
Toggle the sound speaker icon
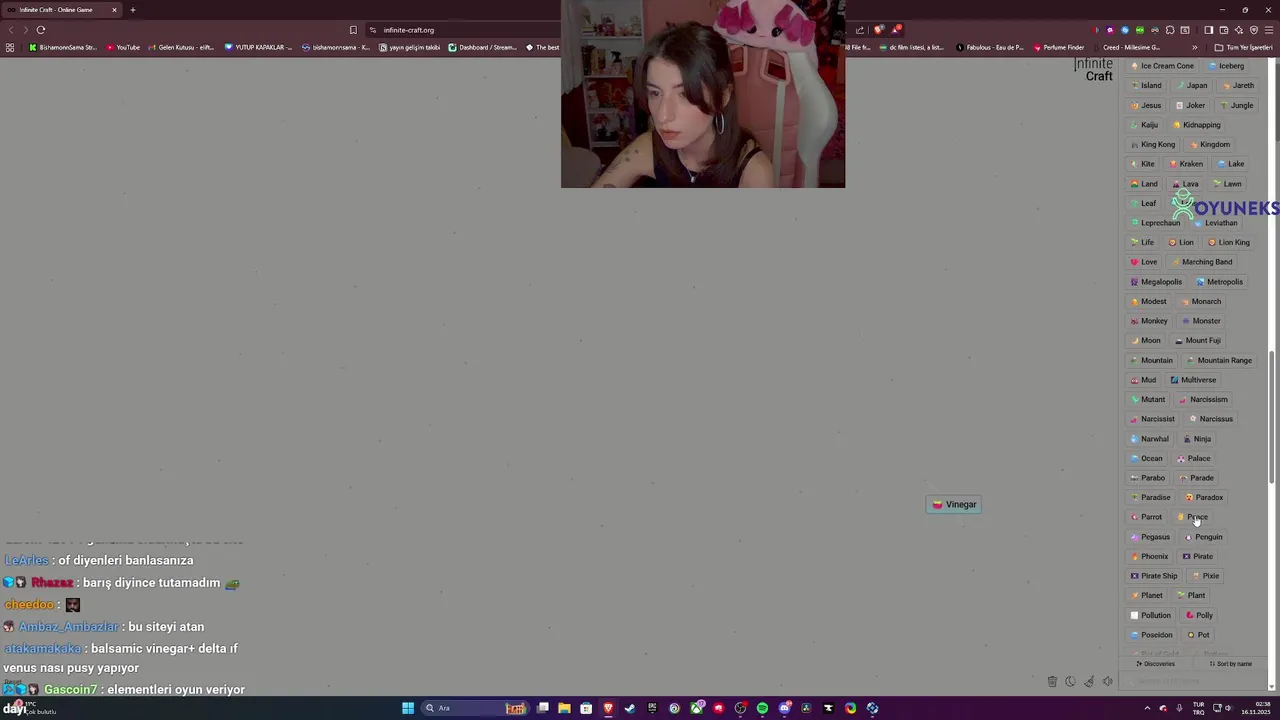(1107, 682)
